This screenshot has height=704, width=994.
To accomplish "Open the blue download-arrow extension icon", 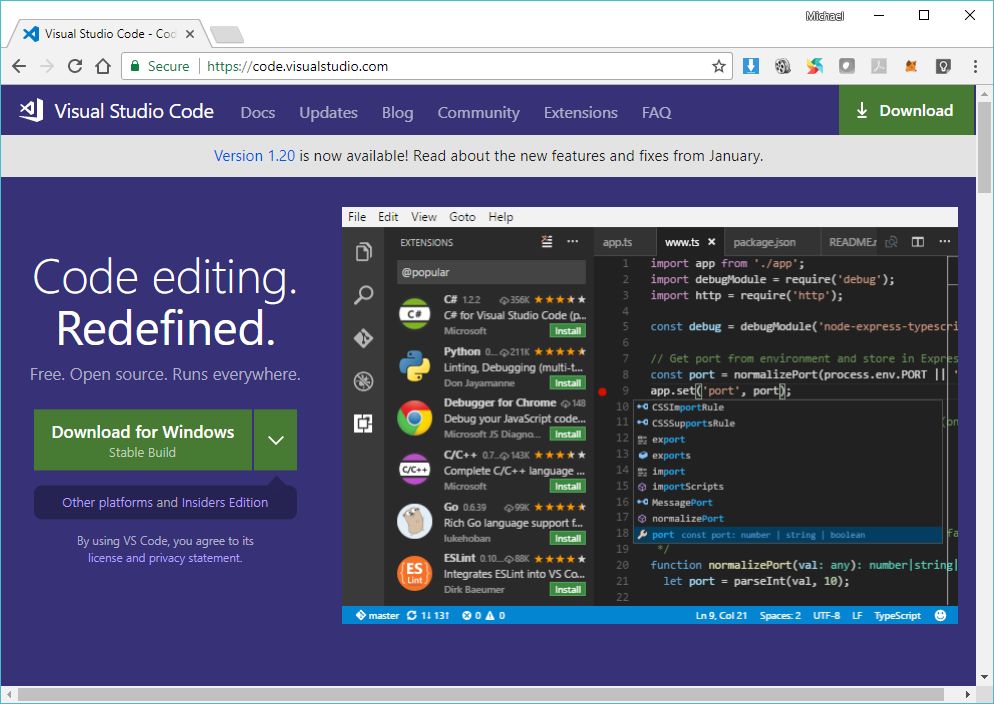I will click(x=751, y=66).
